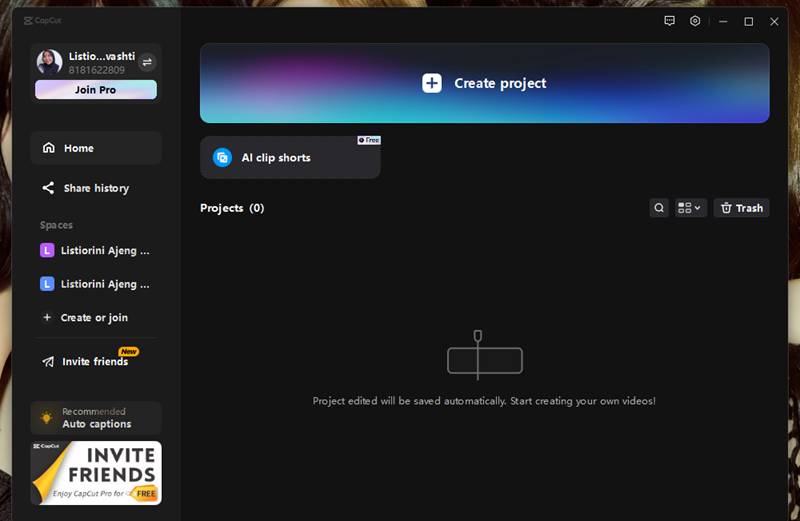Click the CapCut logo in the title bar
Screen dimensions: 800x521
tap(42, 20)
